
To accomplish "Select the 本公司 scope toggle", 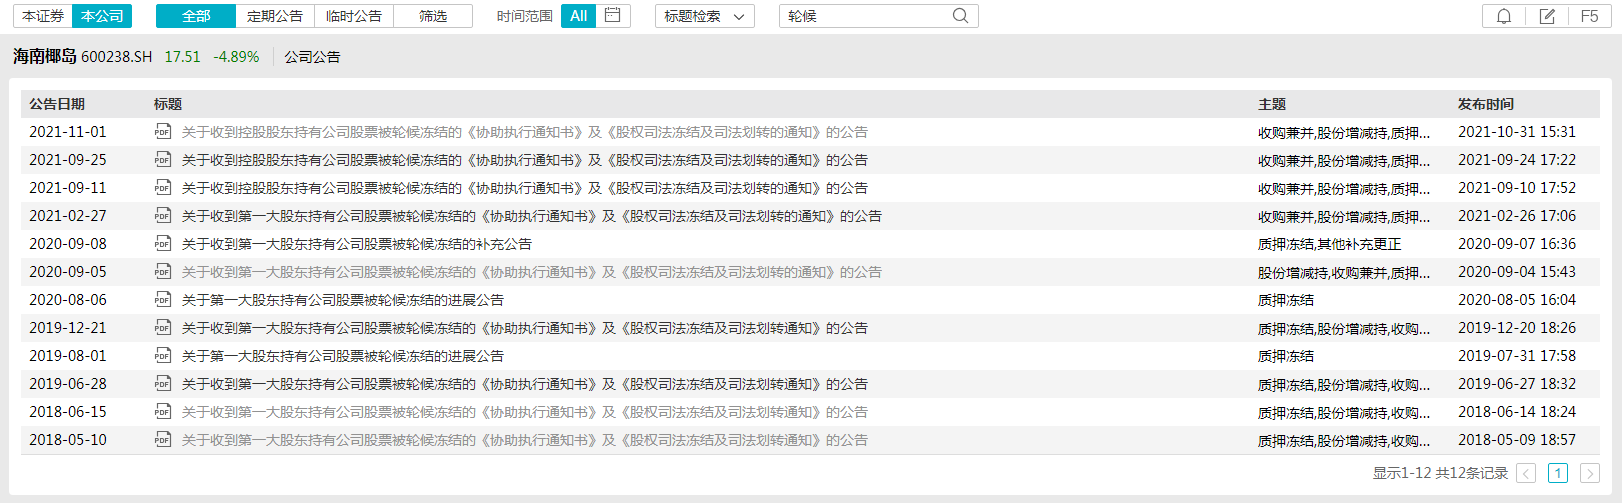I will coord(102,16).
